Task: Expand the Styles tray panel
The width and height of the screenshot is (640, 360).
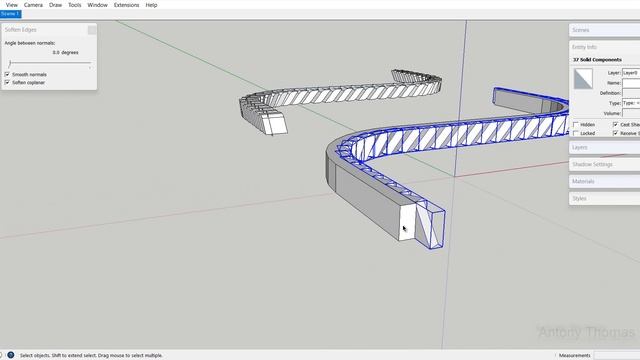Action: [x=604, y=198]
